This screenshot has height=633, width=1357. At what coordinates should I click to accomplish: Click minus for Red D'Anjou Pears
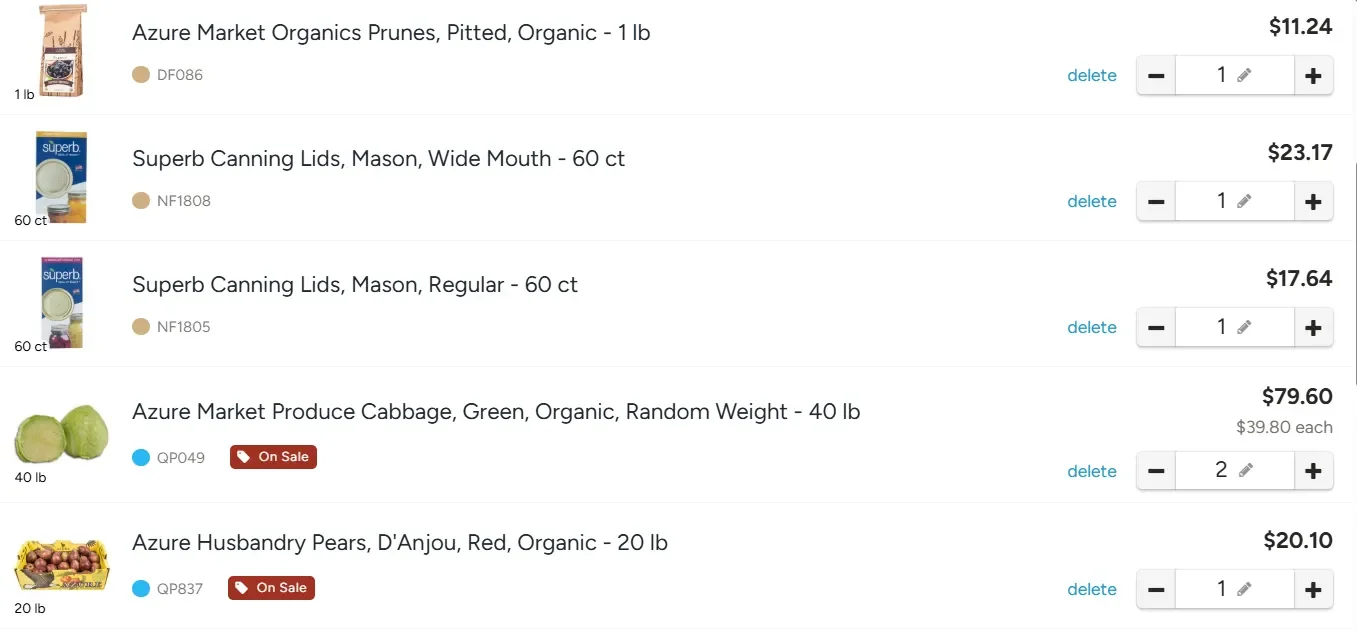[1156, 589]
